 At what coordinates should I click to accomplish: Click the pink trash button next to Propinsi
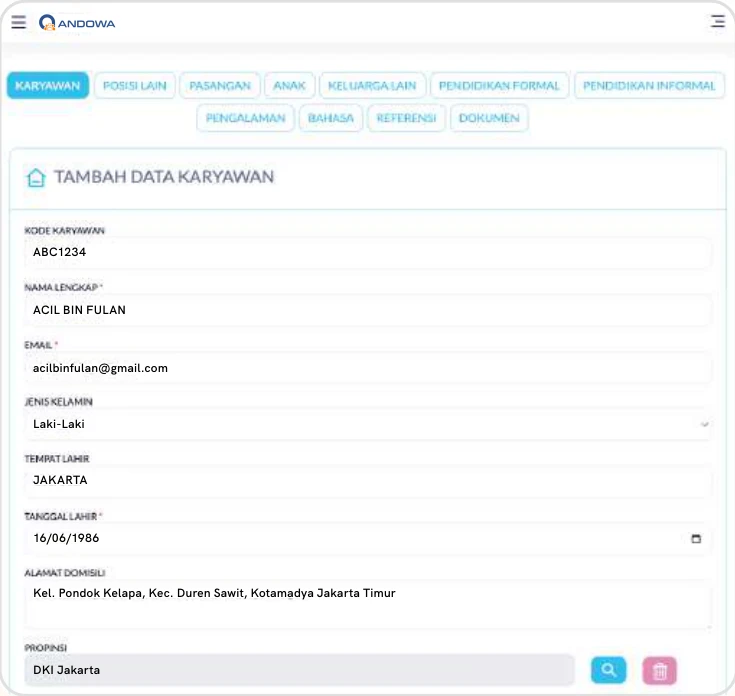(660, 671)
